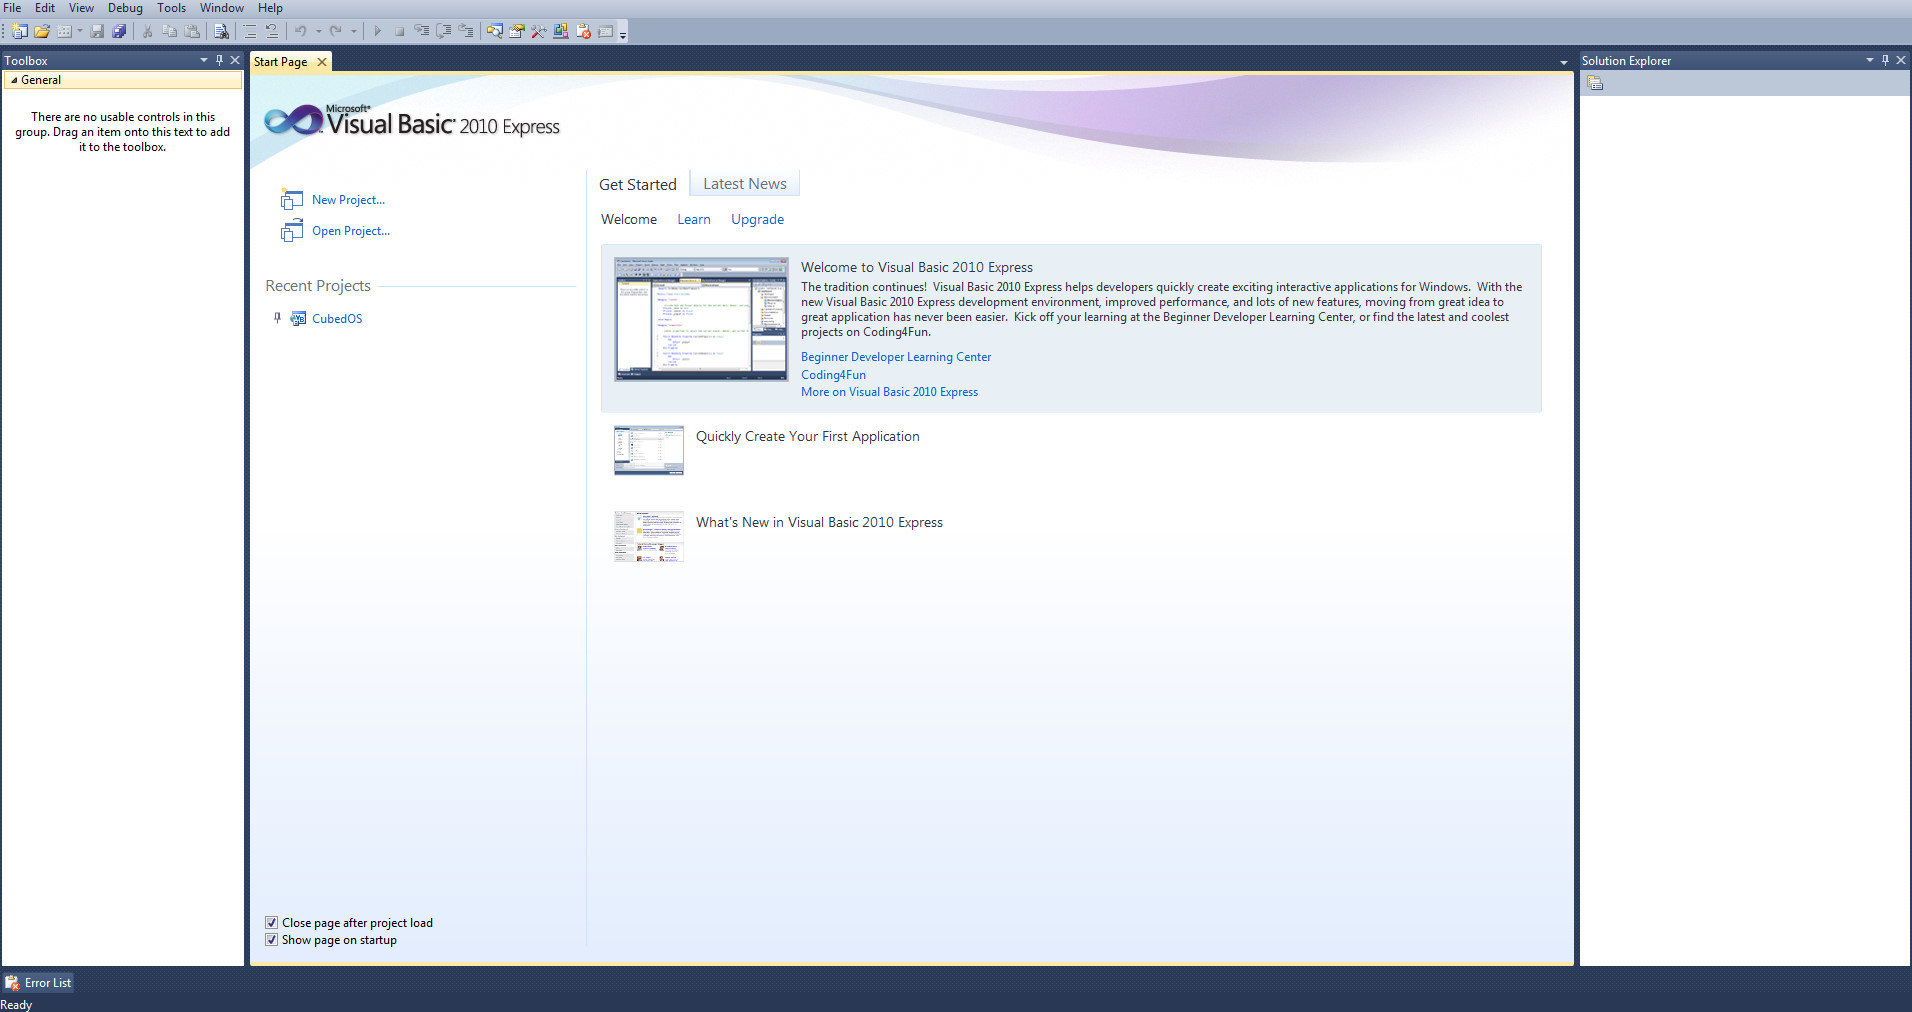Open Find in Files from toolbar
The height and width of the screenshot is (1012, 1912).
[x=221, y=31]
